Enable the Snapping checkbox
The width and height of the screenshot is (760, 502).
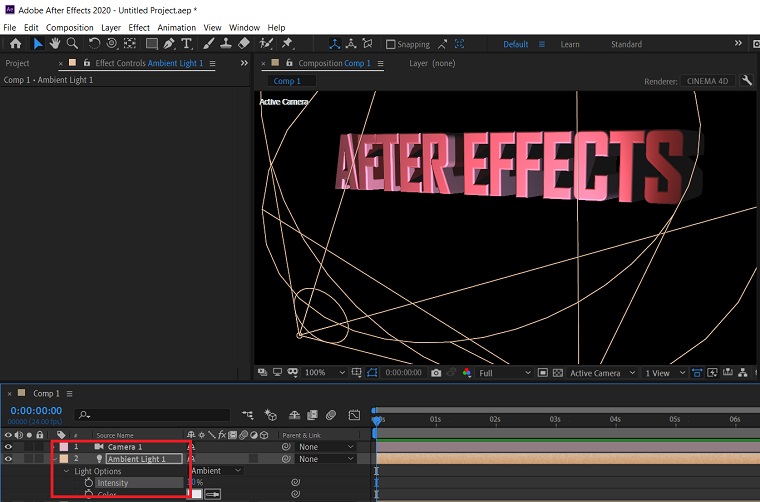pos(391,45)
